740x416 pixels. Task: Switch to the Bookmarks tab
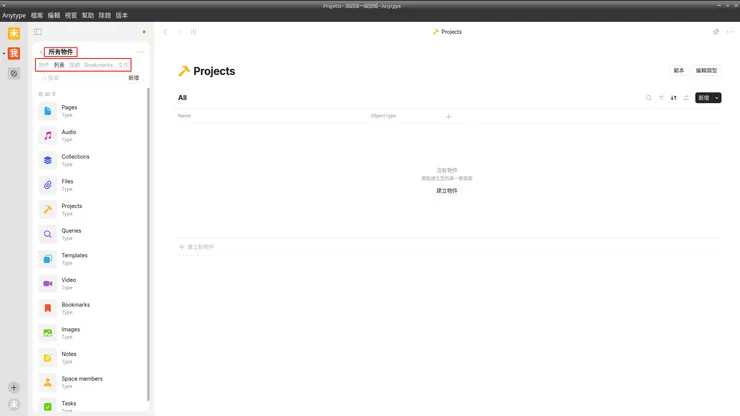(x=99, y=65)
